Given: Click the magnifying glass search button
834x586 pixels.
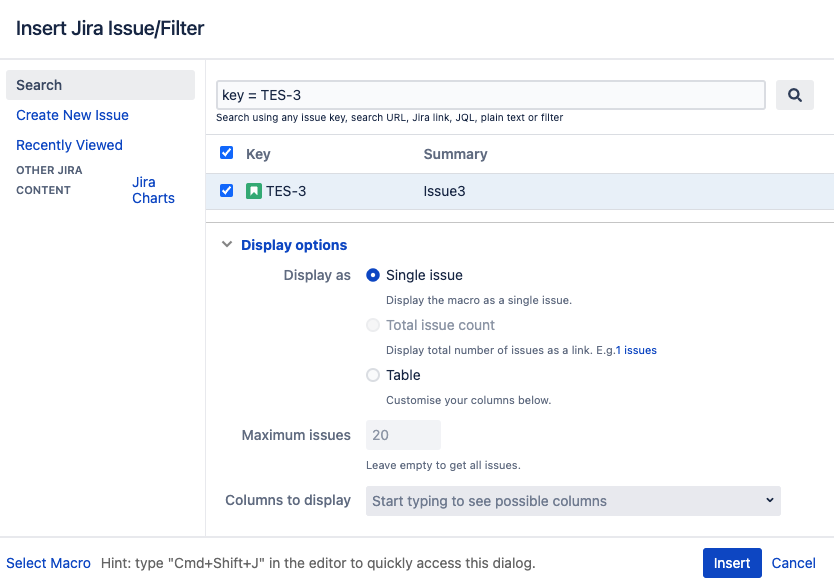Looking at the screenshot, I should pyautogui.click(x=794, y=95).
